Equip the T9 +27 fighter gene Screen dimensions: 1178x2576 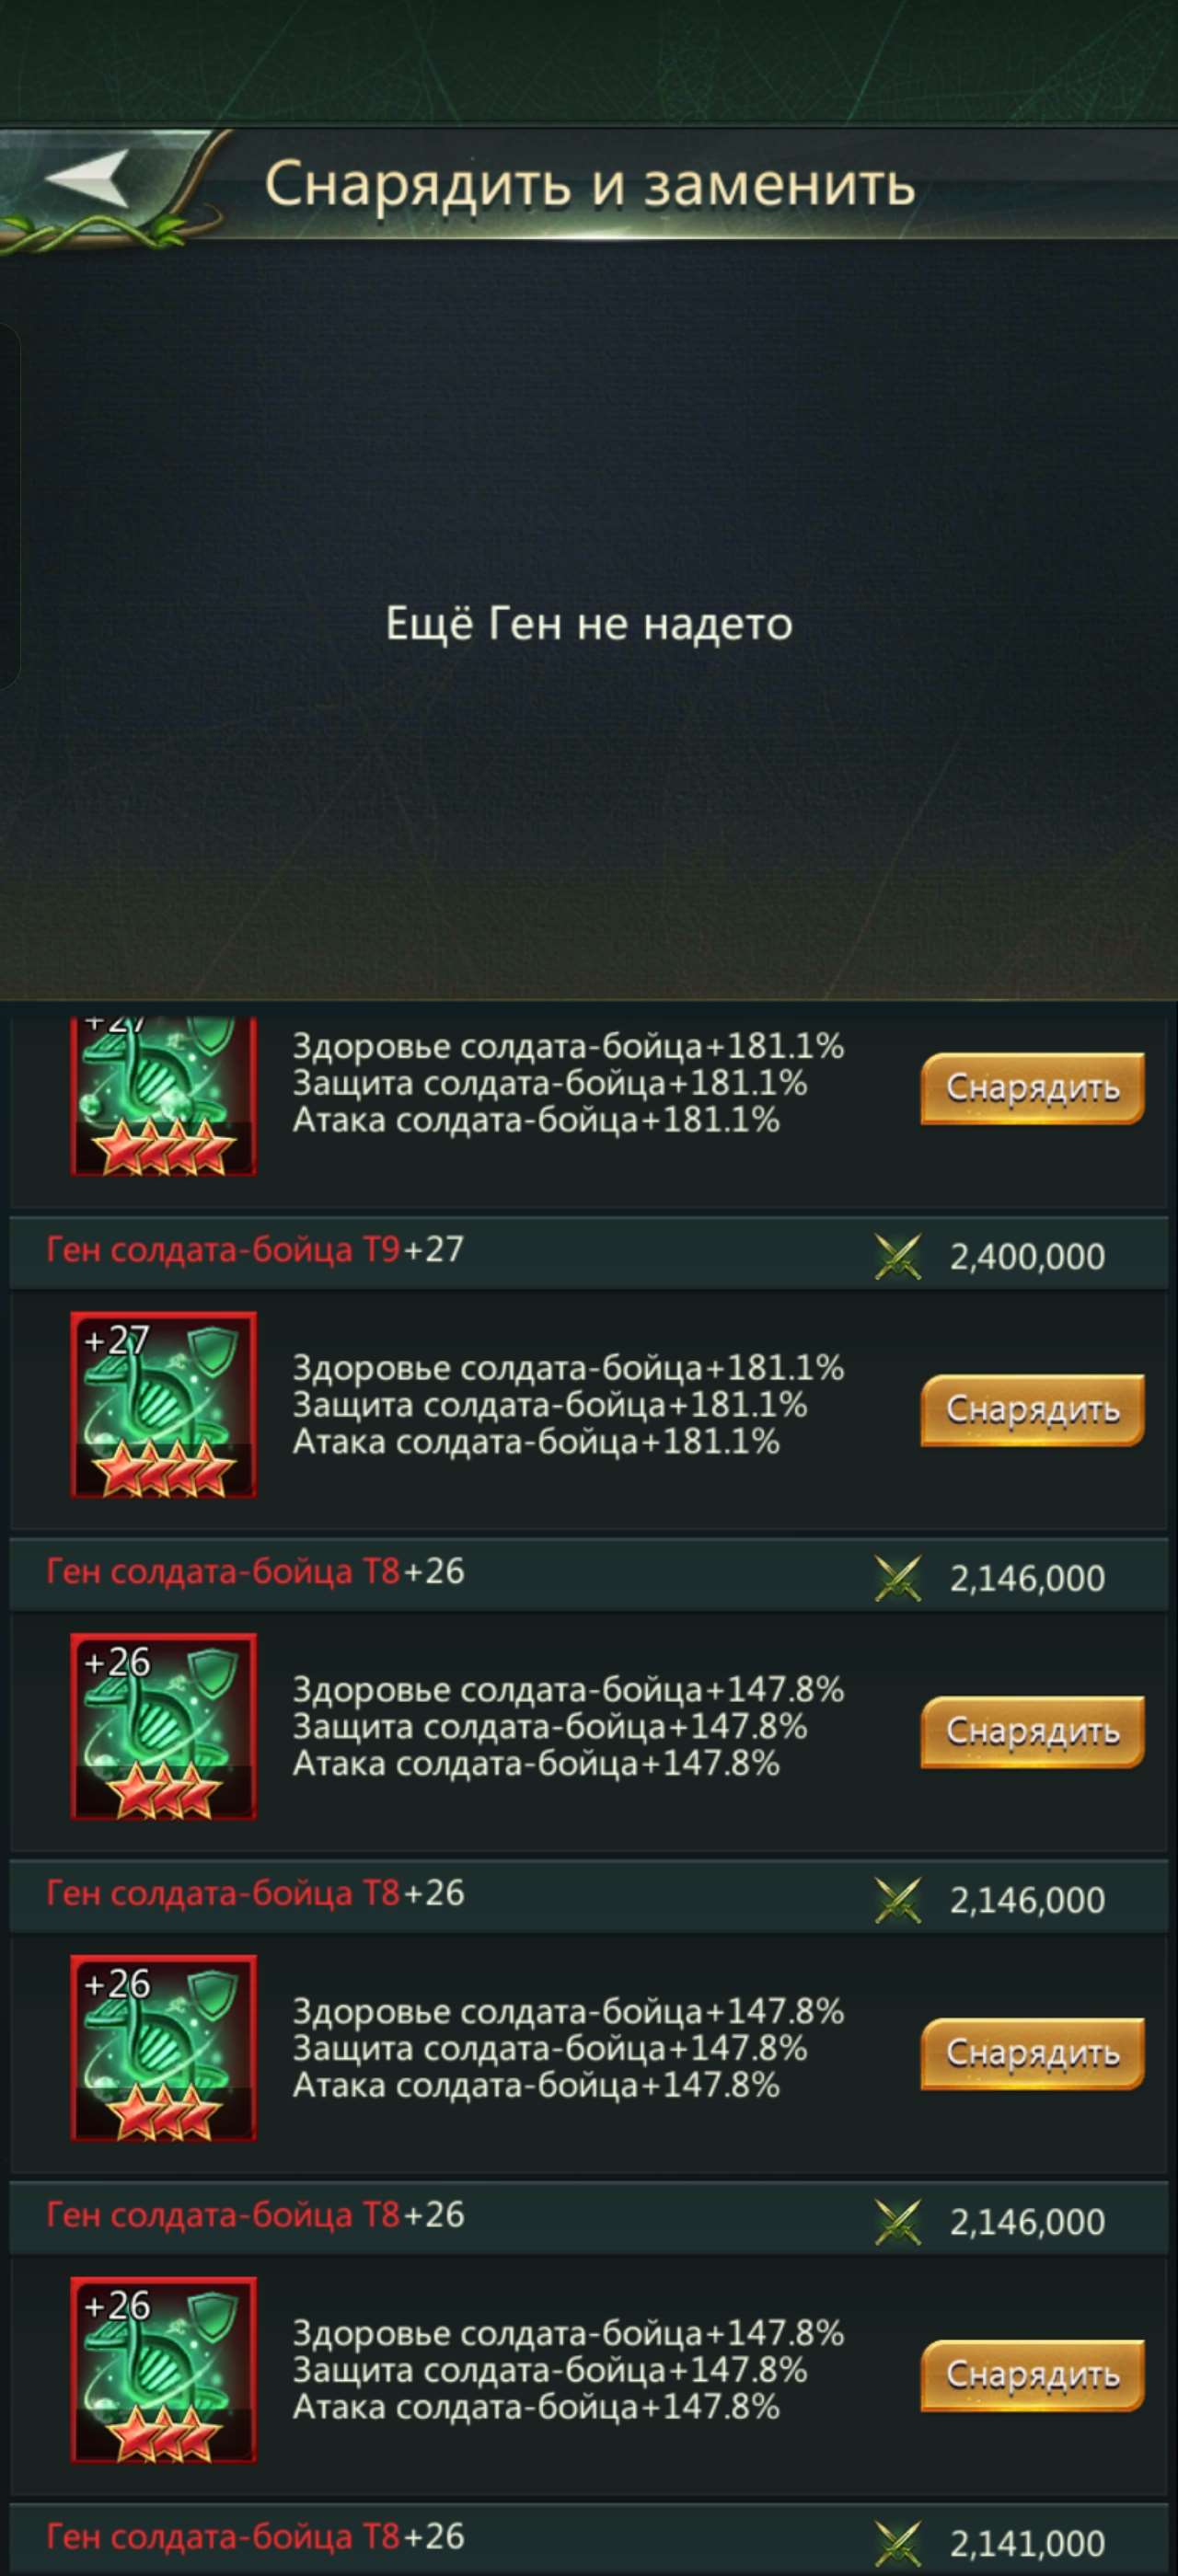coord(1032,1410)
